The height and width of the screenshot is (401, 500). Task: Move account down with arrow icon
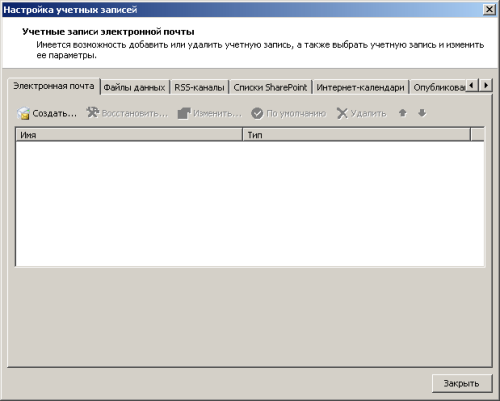[422, 113]
